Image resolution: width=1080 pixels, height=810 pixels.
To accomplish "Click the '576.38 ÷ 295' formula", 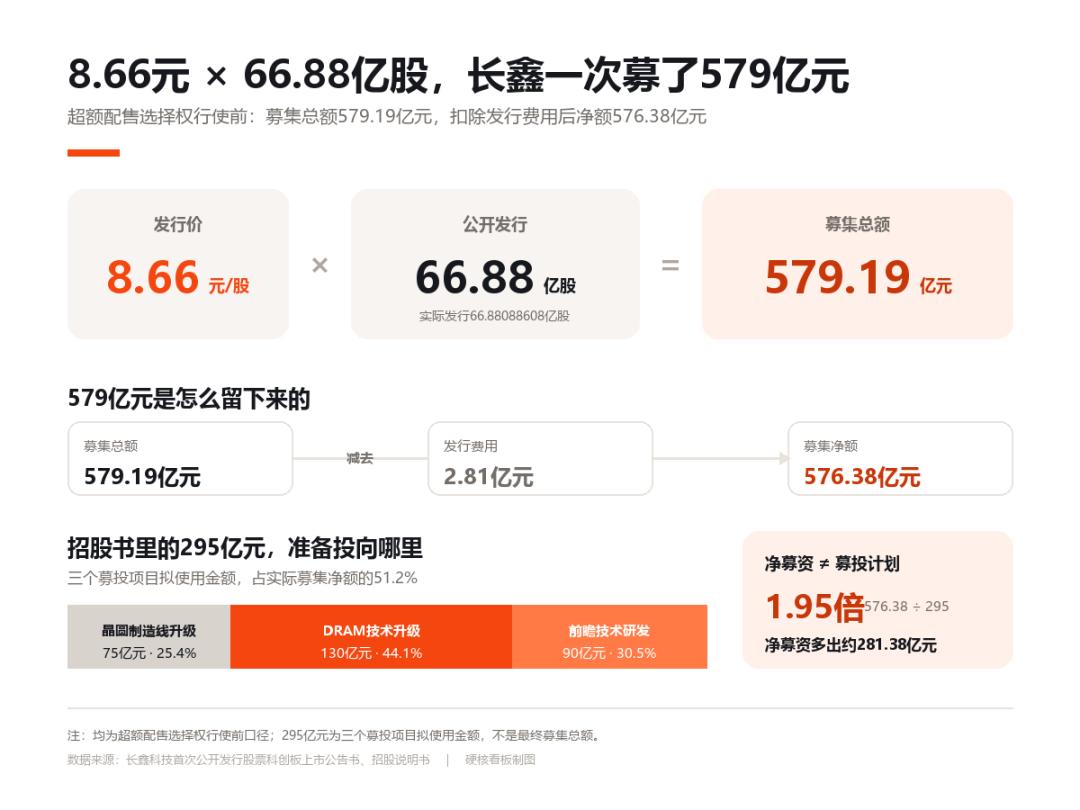I will pos(906,607).
